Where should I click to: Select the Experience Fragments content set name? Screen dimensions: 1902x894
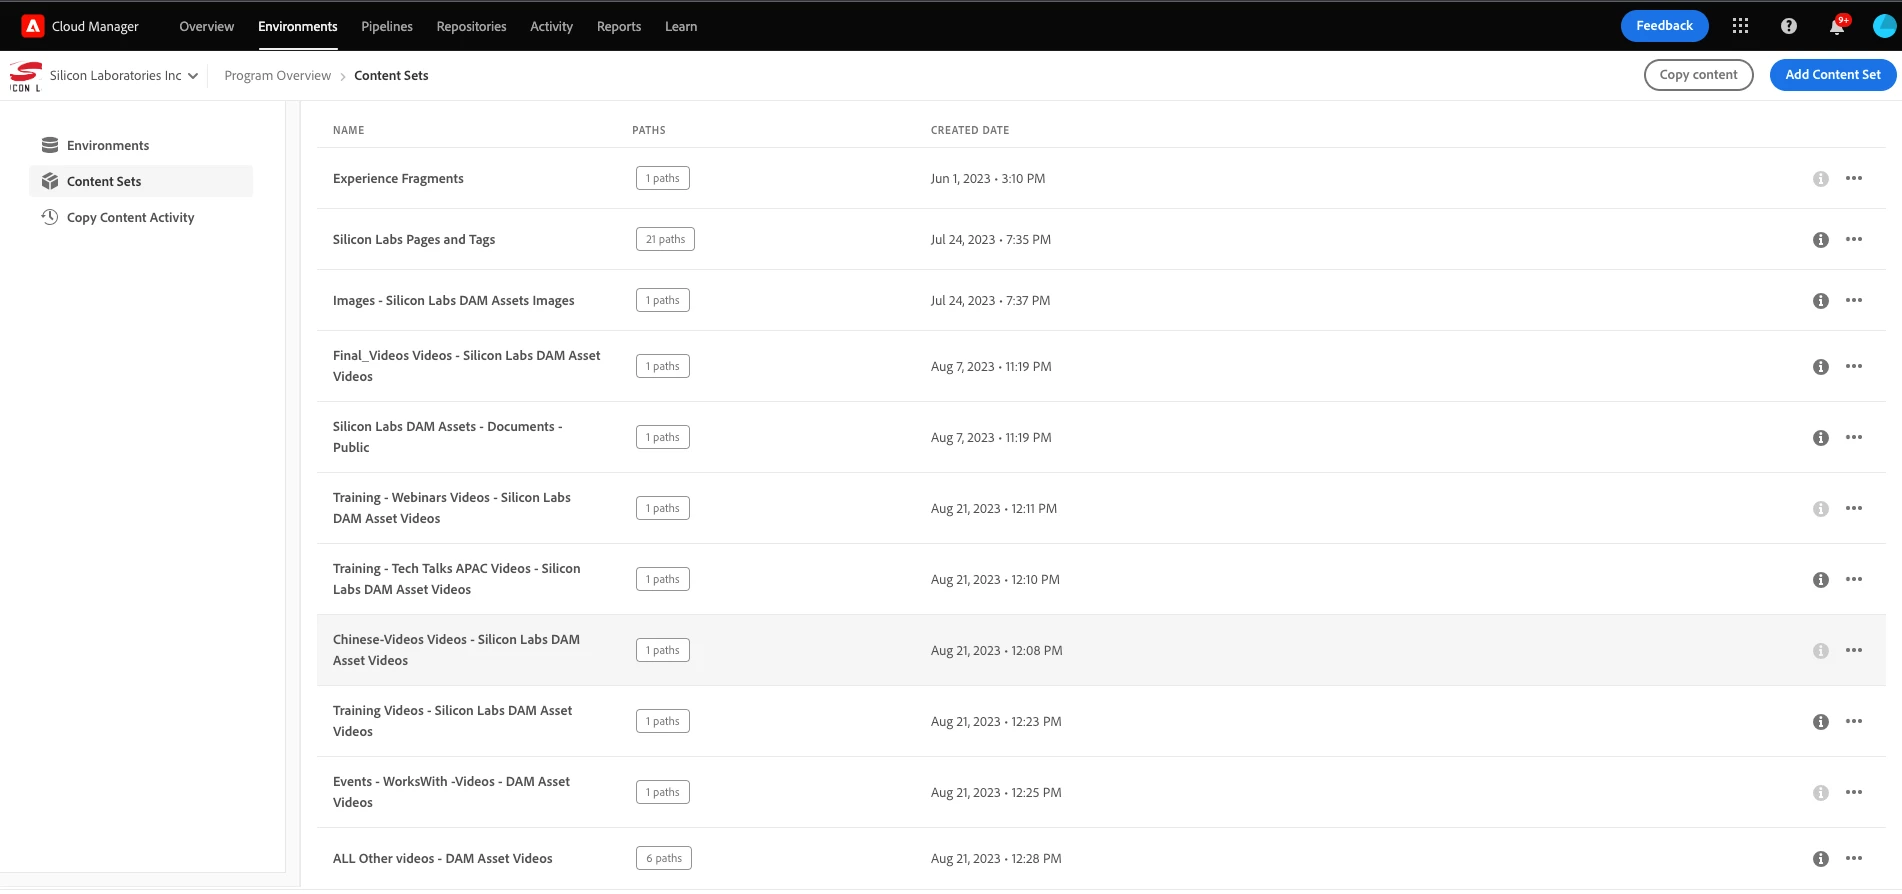398,179
